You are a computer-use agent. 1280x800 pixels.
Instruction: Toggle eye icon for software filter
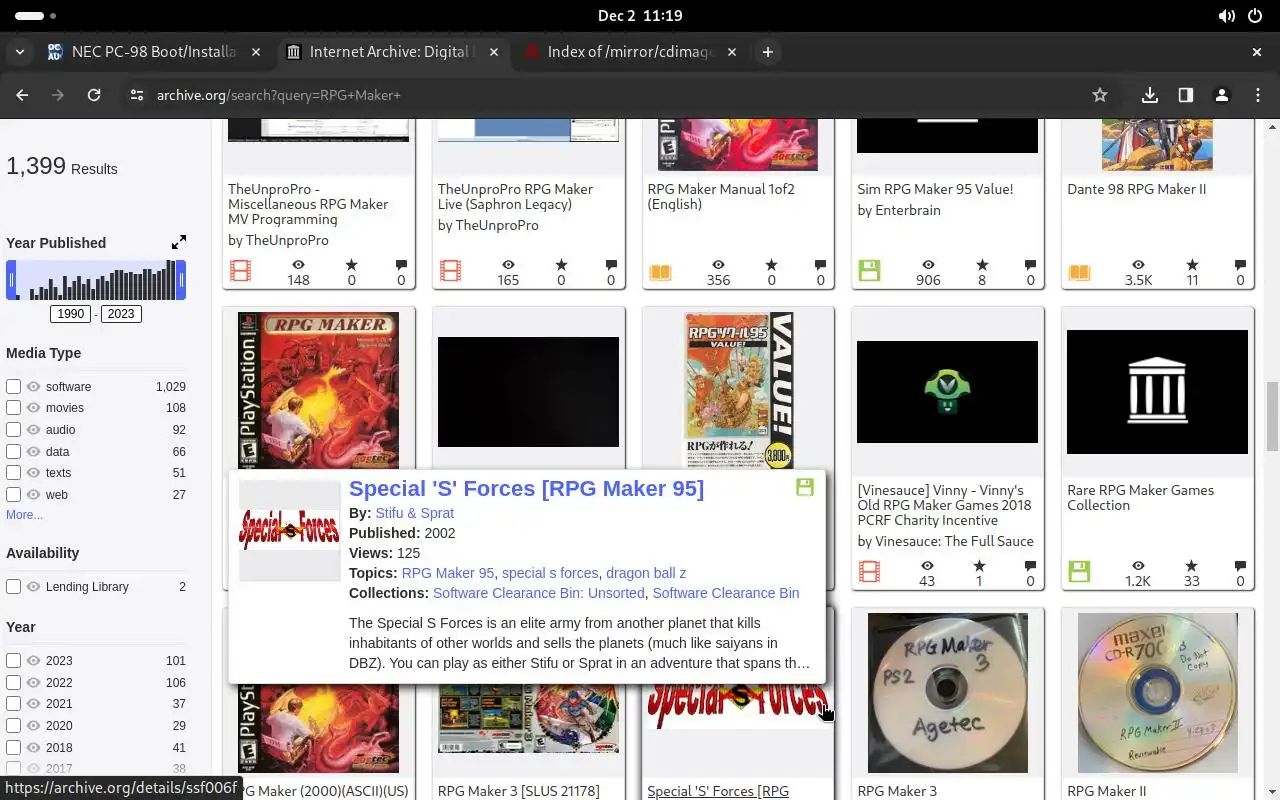(x=33, y=386)
